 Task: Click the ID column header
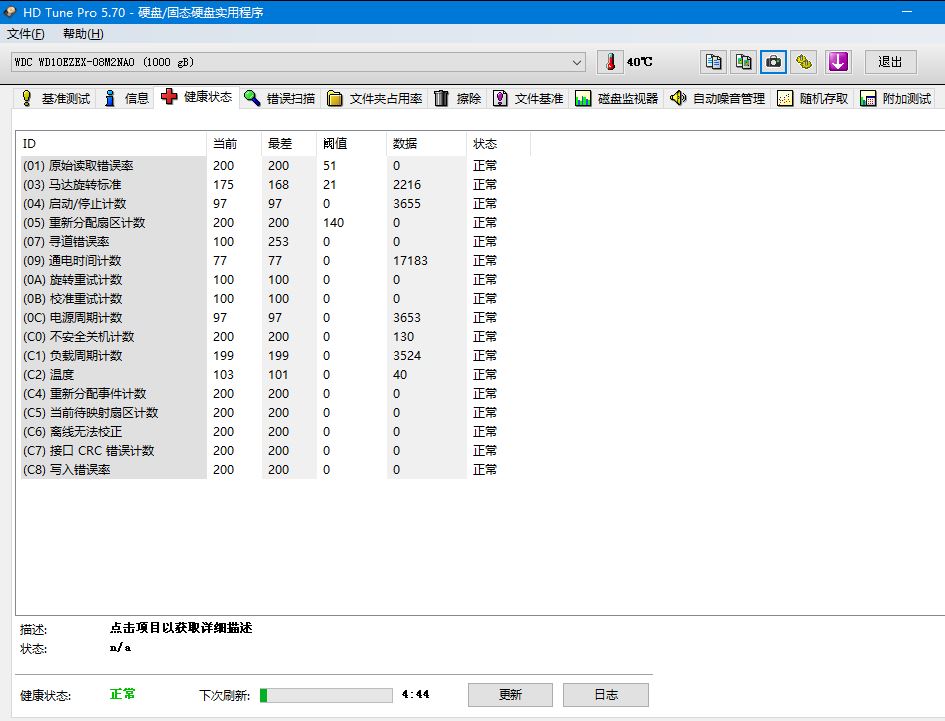[x=111, y=143]
